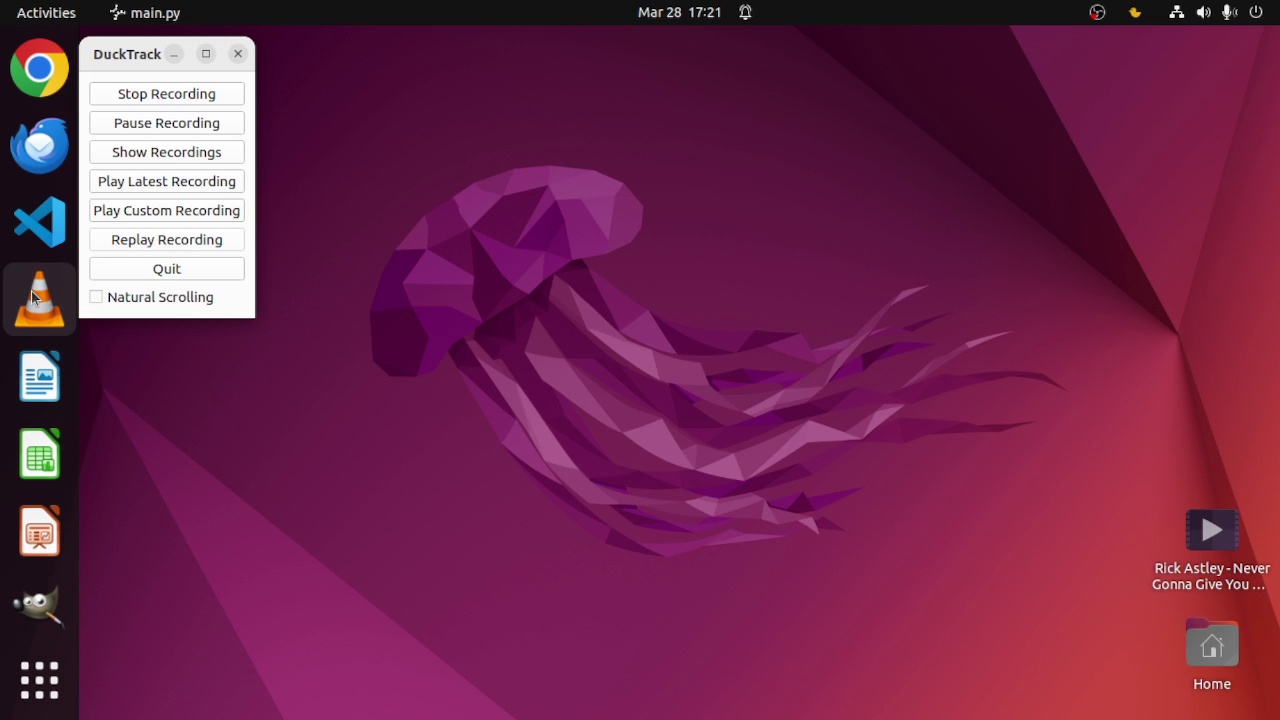Click the microphone icon in top bar
This screenshot has width=1280, height=720.
coord(1229,13)
